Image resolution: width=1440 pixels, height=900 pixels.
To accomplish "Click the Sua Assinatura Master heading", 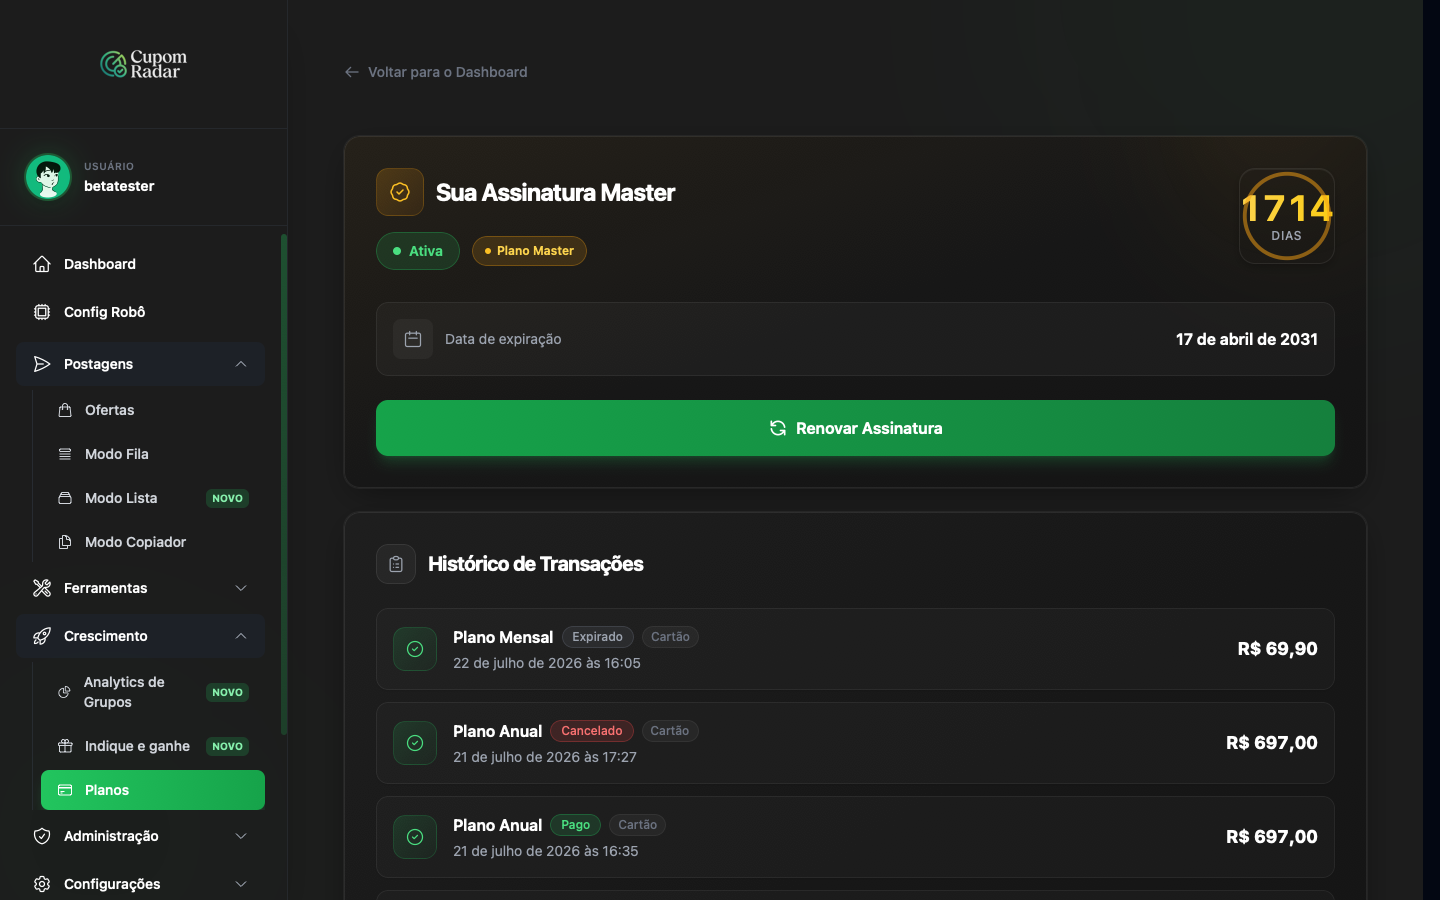I will click(556, 192).
